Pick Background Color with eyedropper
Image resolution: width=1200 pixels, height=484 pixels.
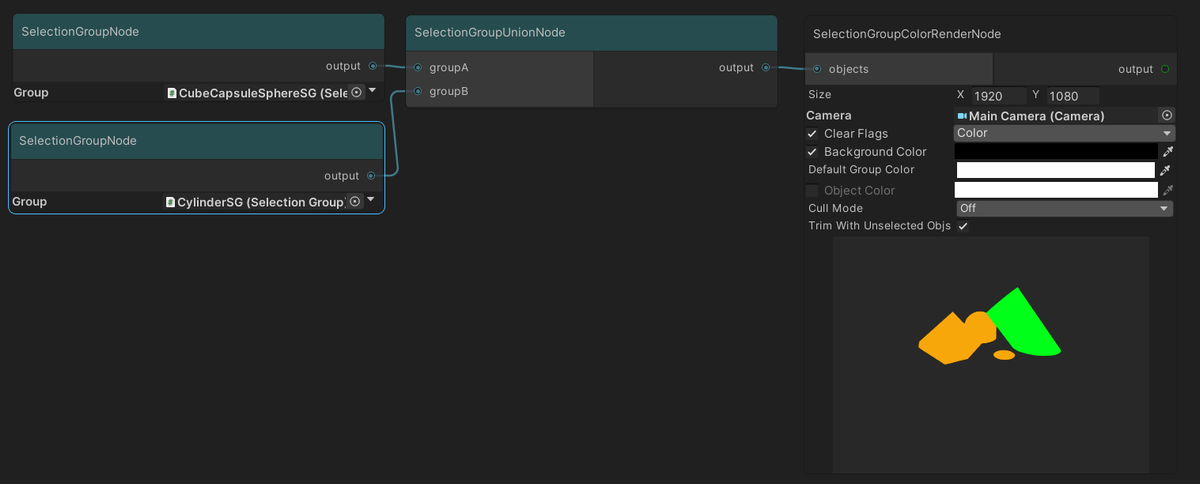pos(1166,152)
